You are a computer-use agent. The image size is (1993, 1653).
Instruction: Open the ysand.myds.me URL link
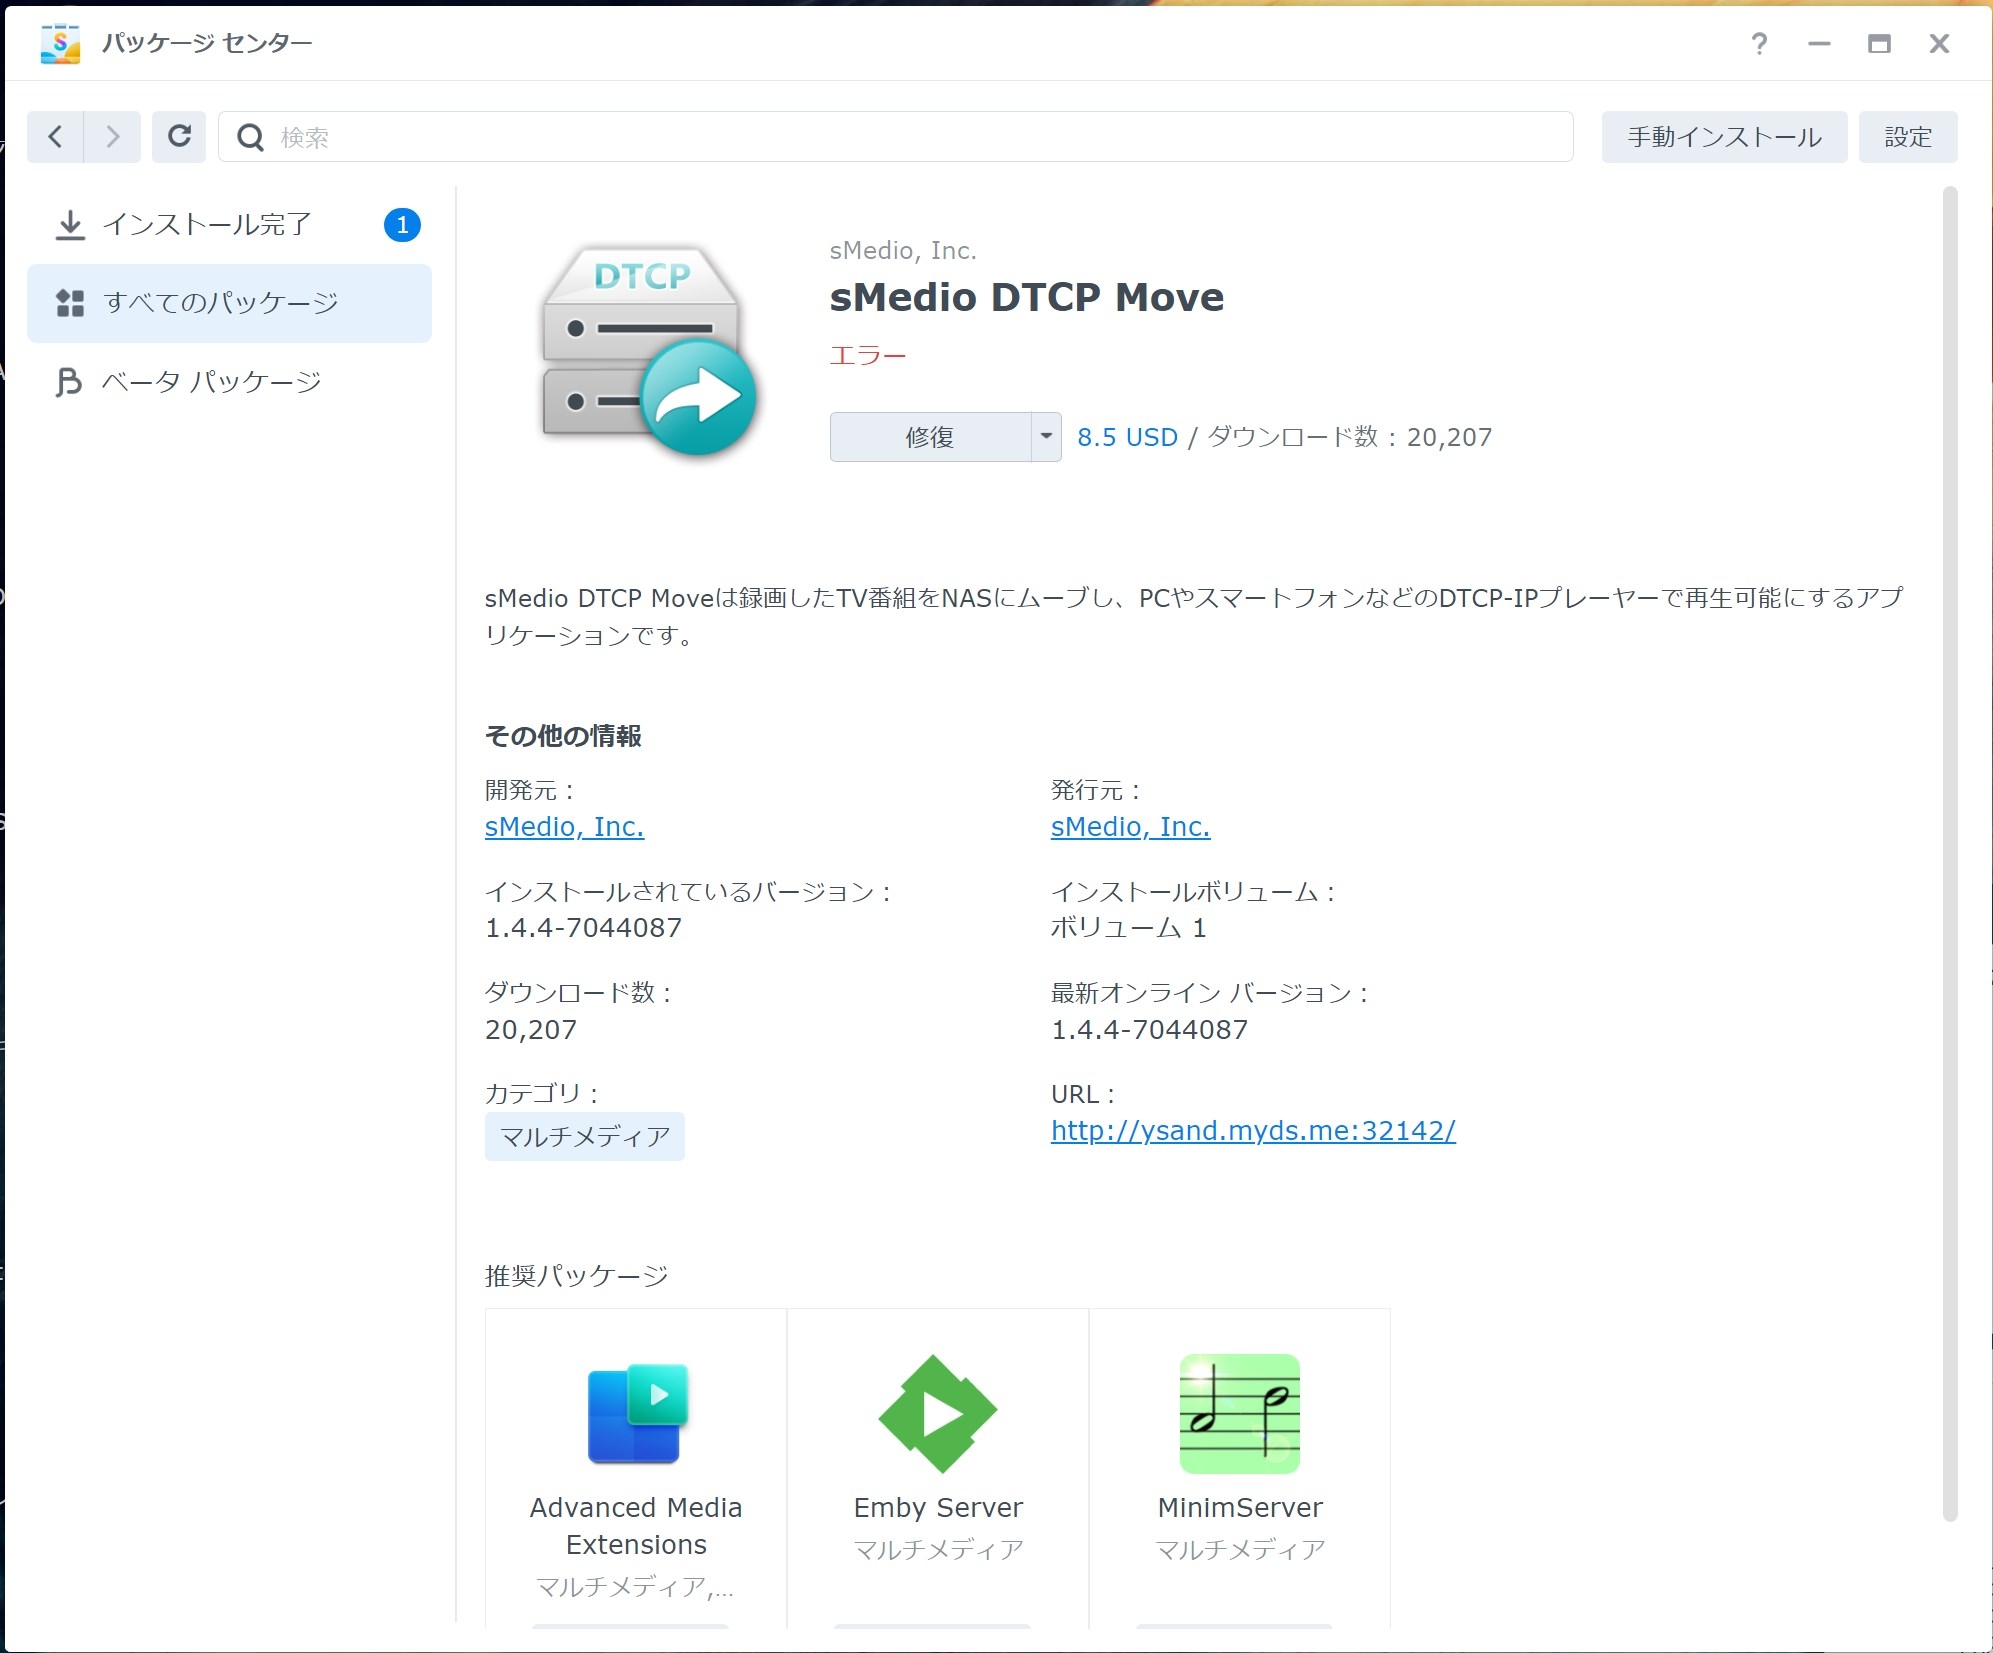click(x=1252, y=1131)
